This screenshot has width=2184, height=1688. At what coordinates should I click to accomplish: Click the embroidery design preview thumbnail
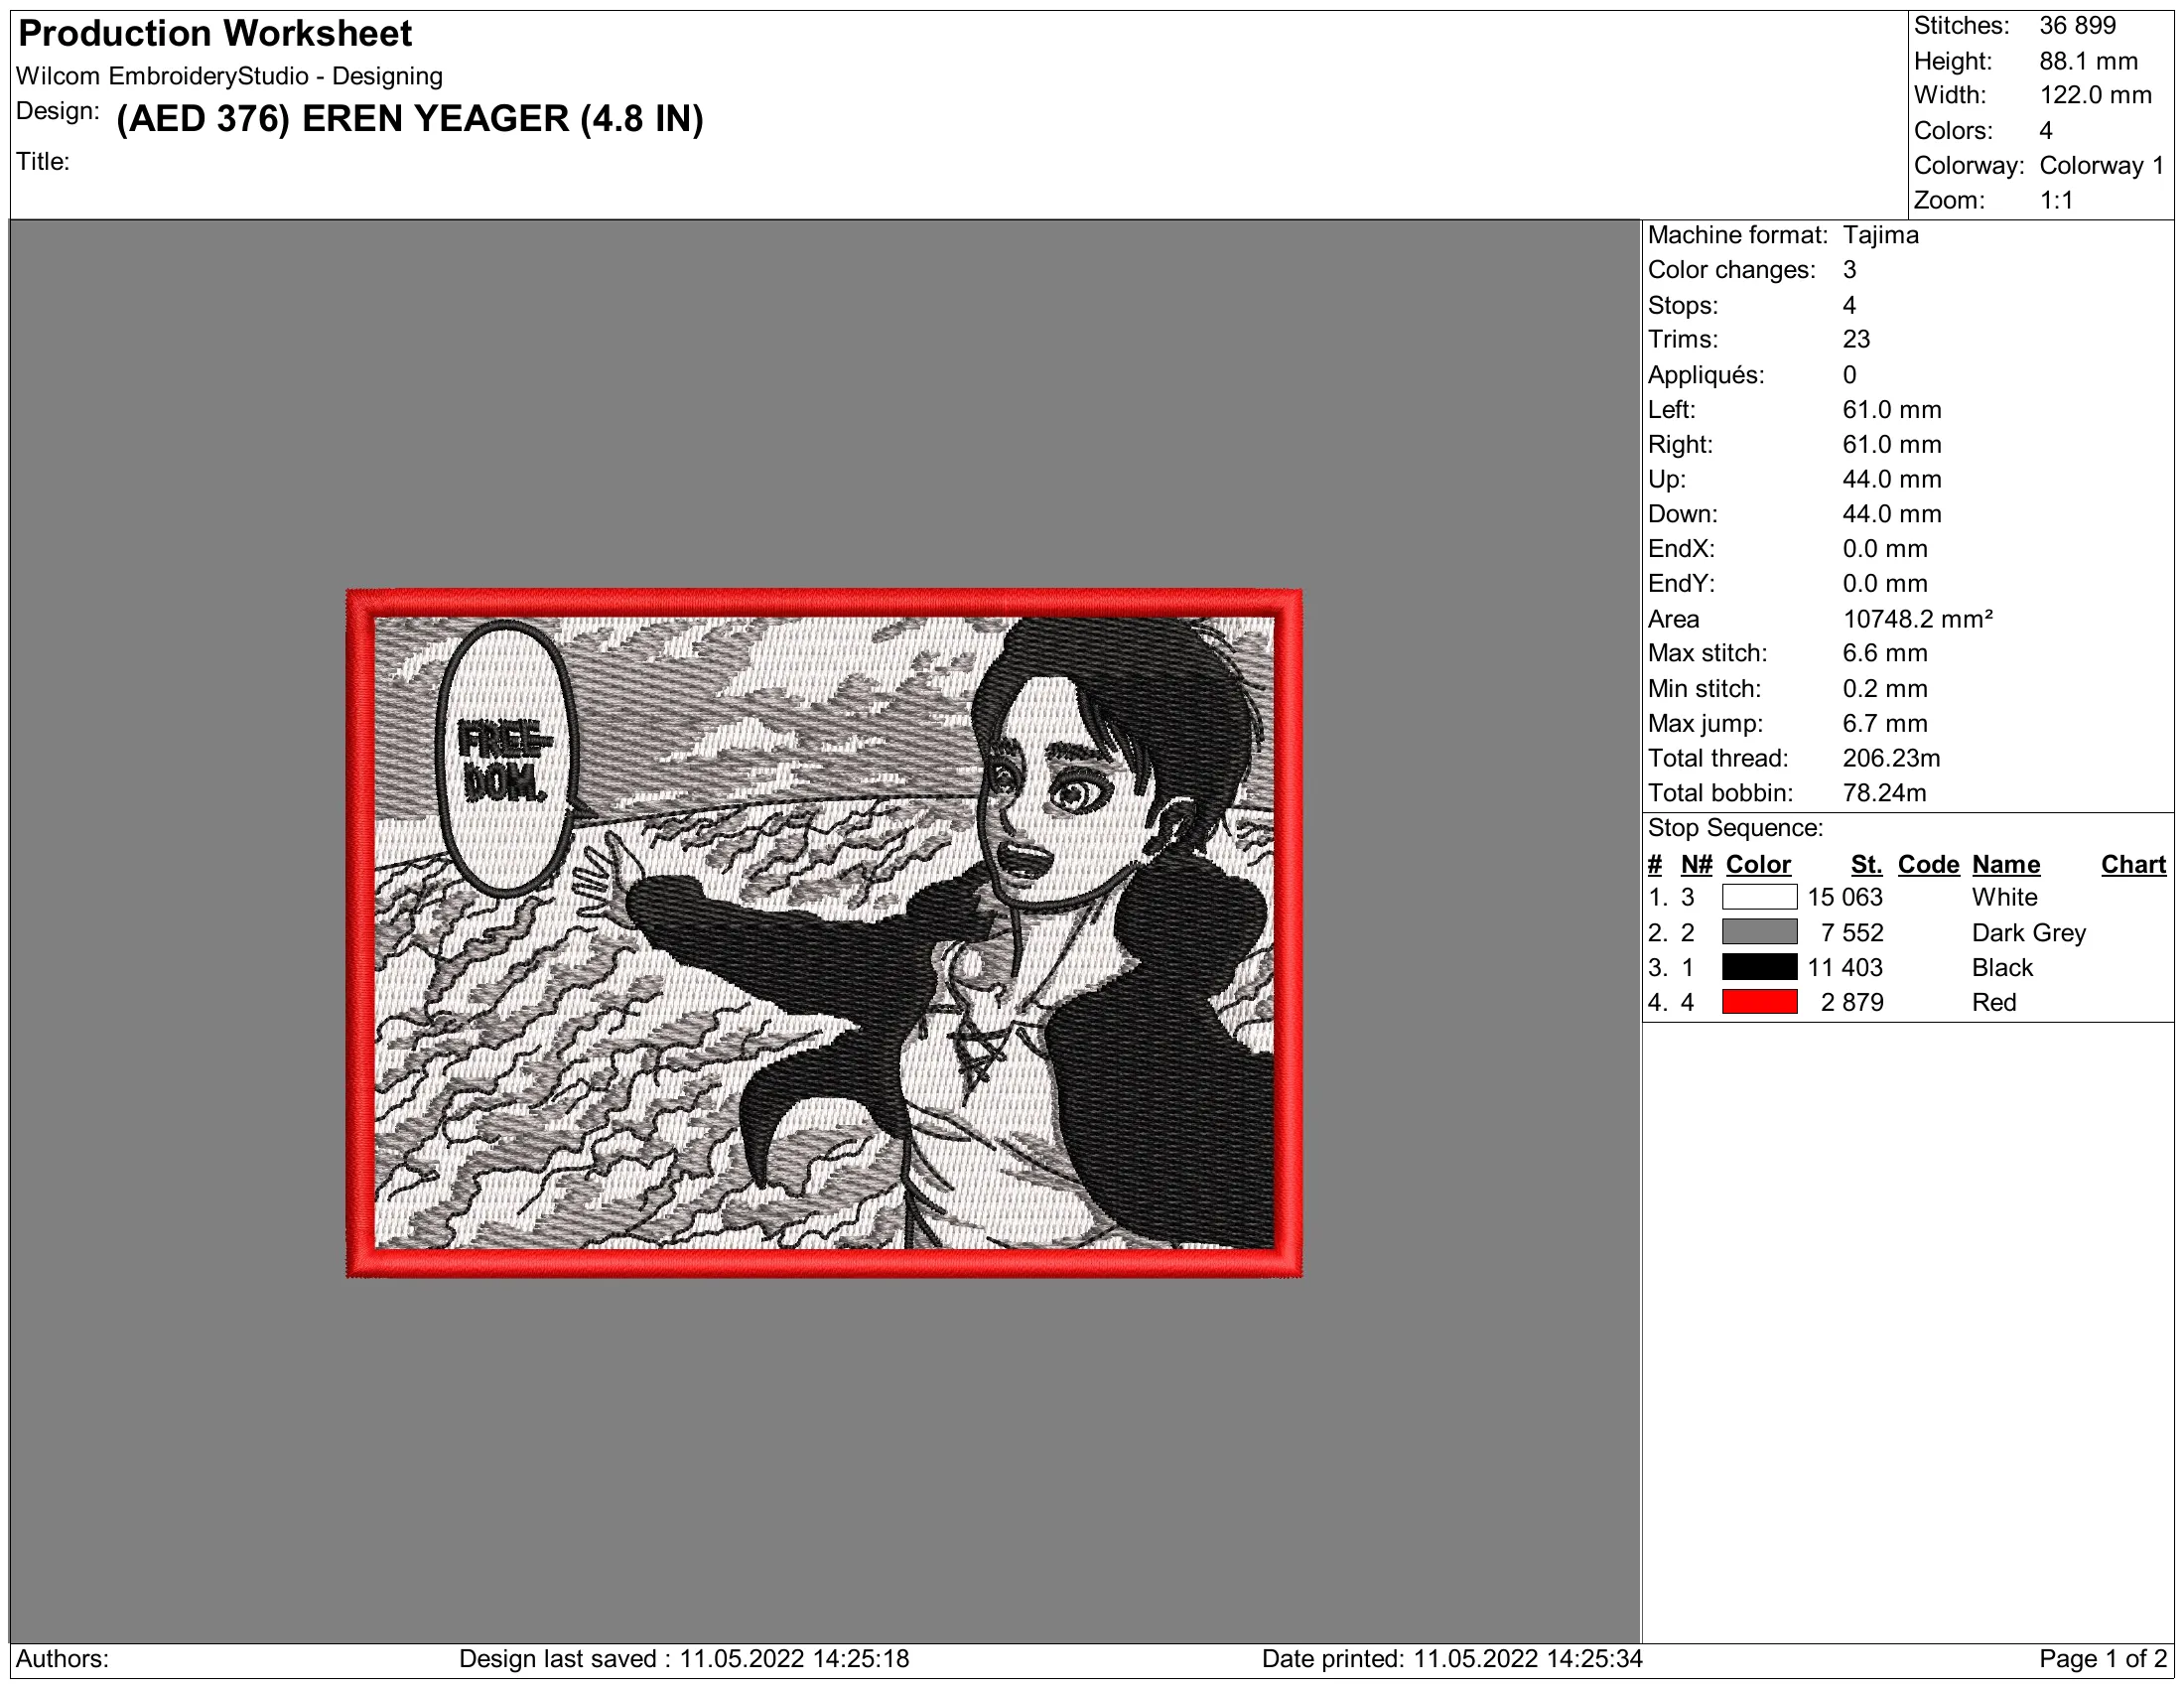coord(824,933)
